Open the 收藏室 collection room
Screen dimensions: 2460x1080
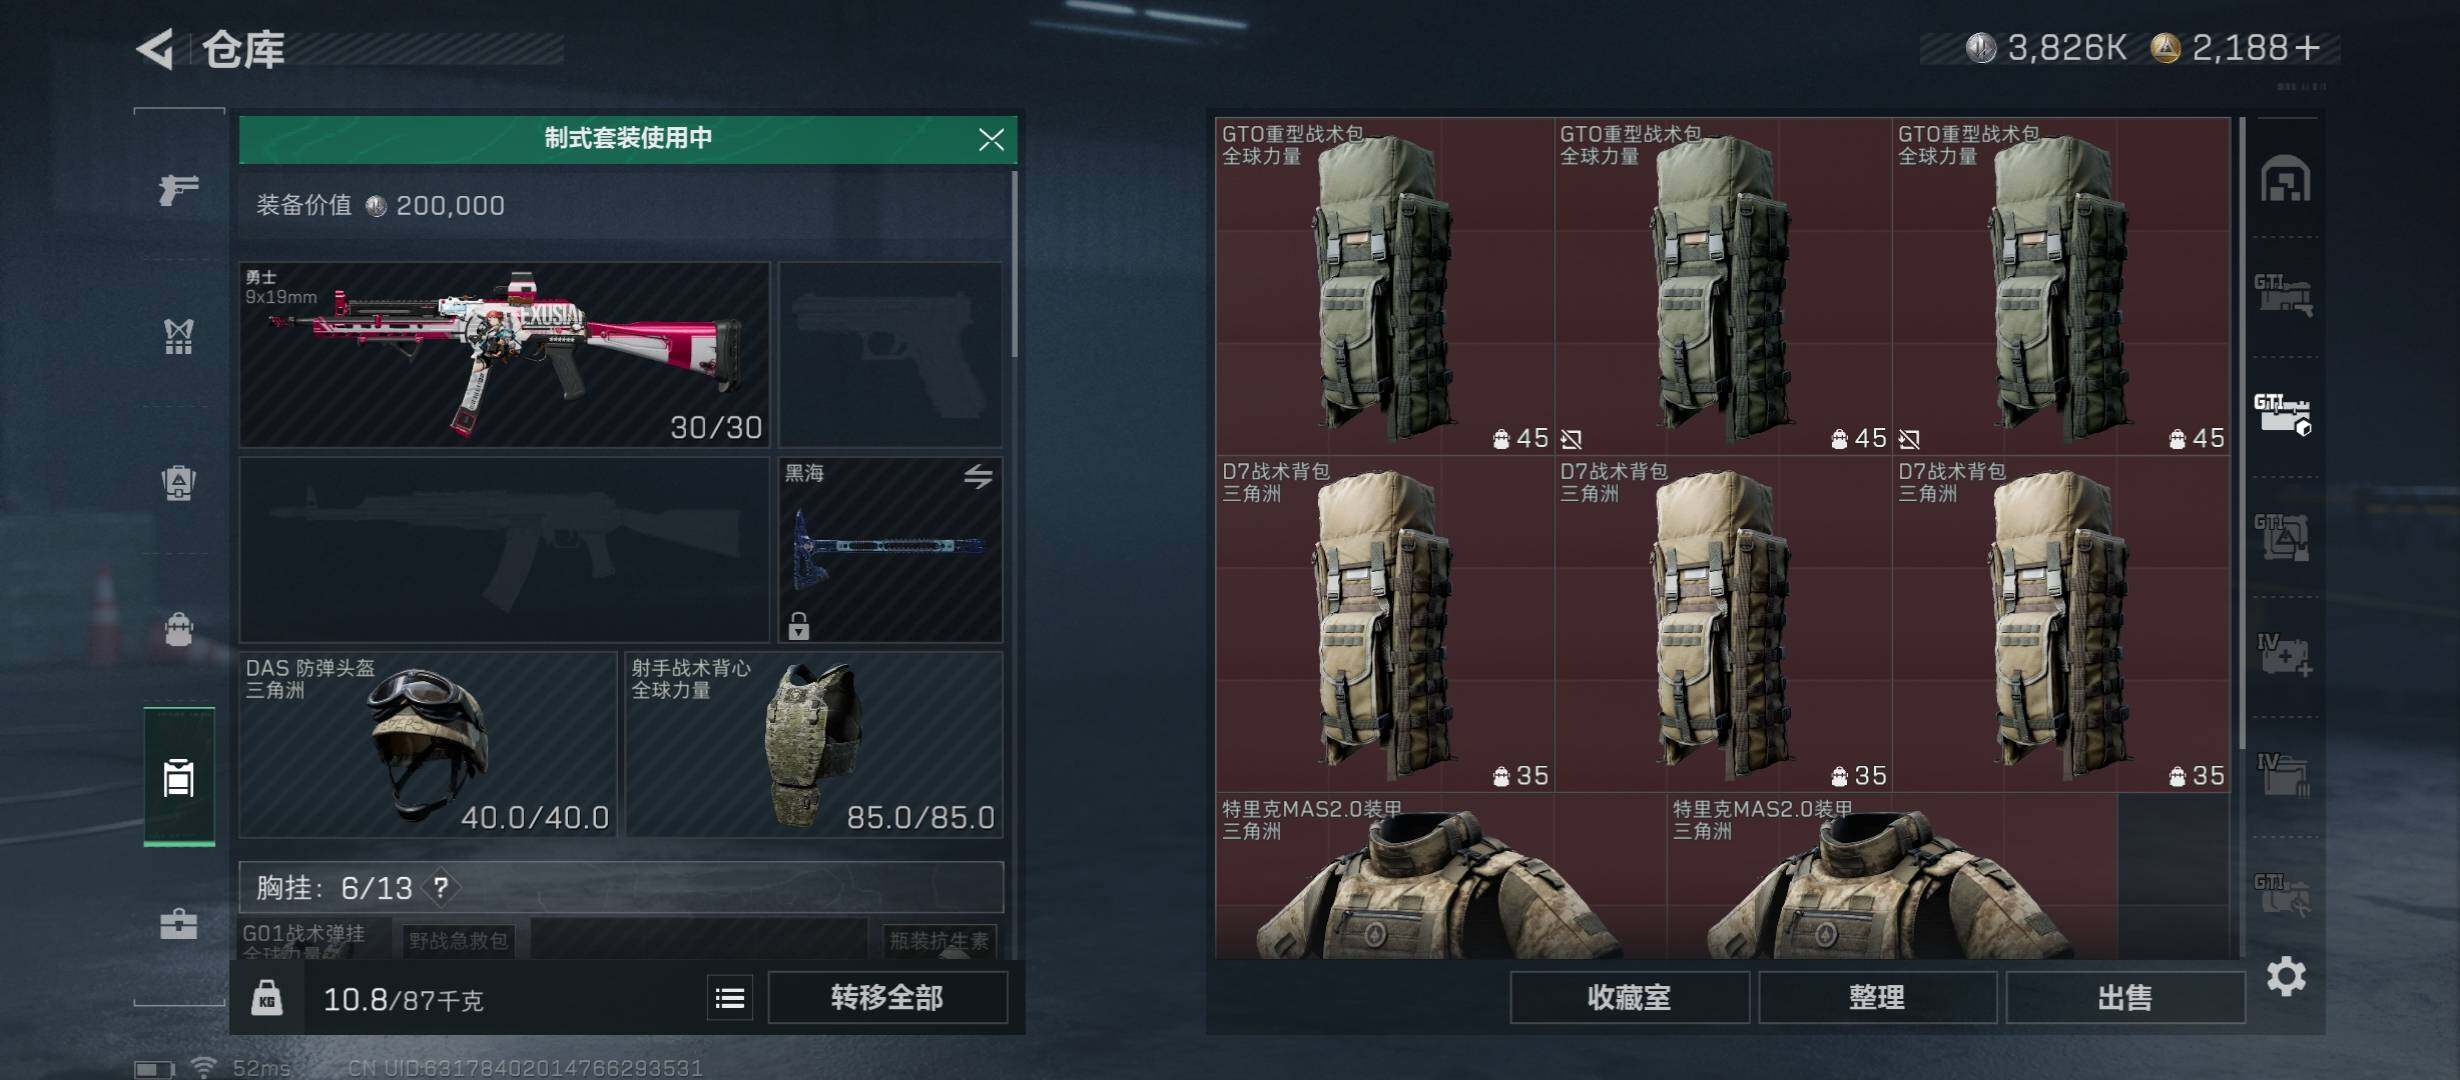pyautogui.click(x=1629, y=998)
